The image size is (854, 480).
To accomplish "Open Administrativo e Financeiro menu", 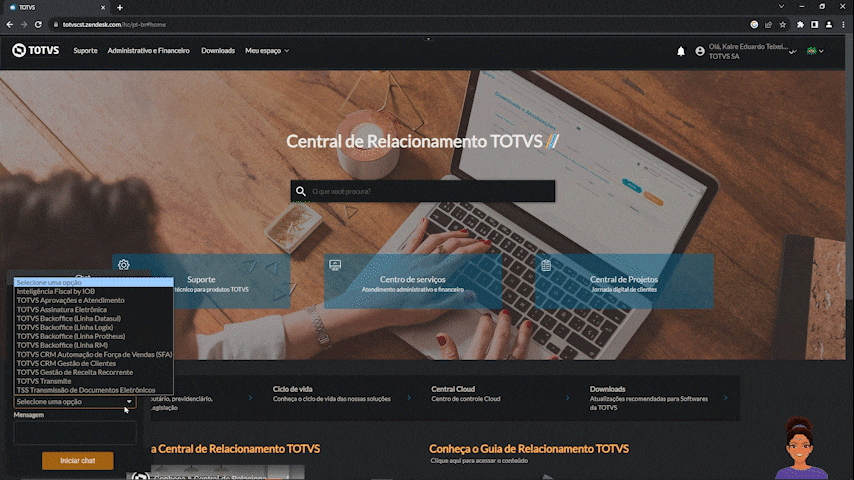I will (x=149, y=51).
